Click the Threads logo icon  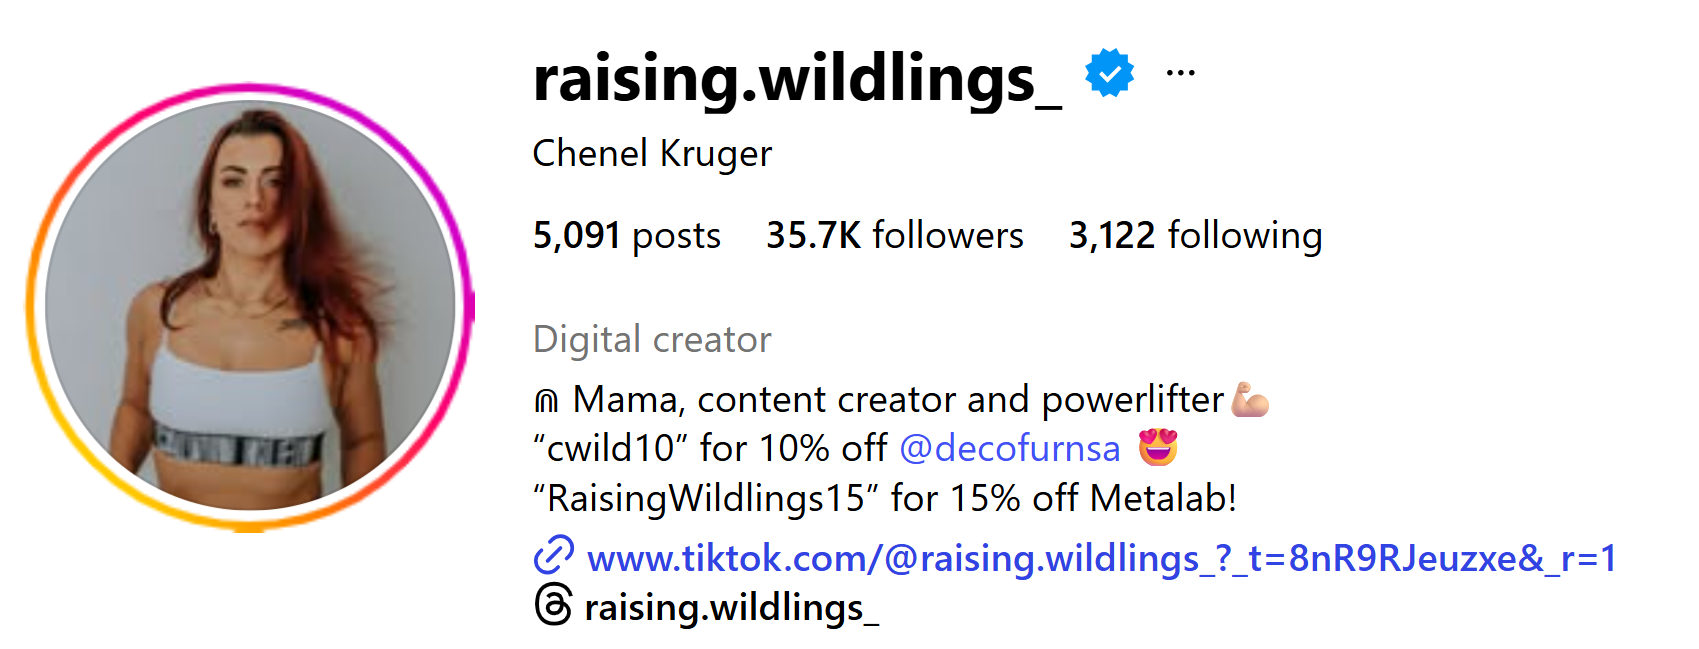[554, 606]
